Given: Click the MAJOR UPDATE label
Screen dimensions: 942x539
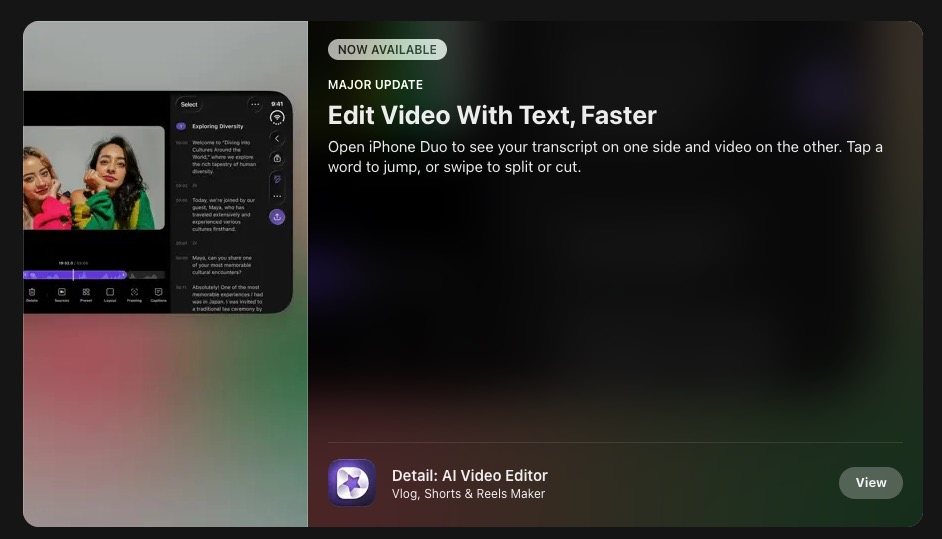Looking at the screenshot, I should point(375,85).
